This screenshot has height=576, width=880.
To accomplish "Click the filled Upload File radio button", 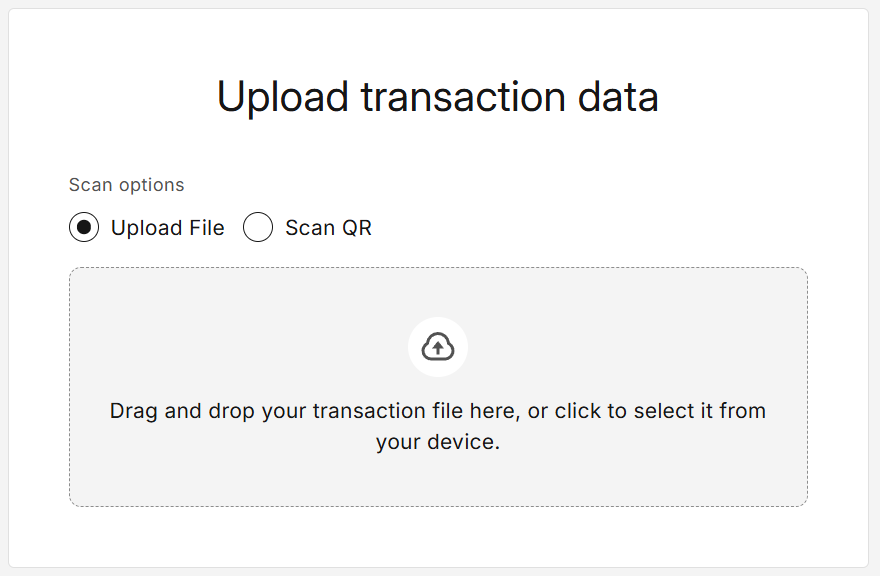I will pyautogui.click(x=83, y=227).
